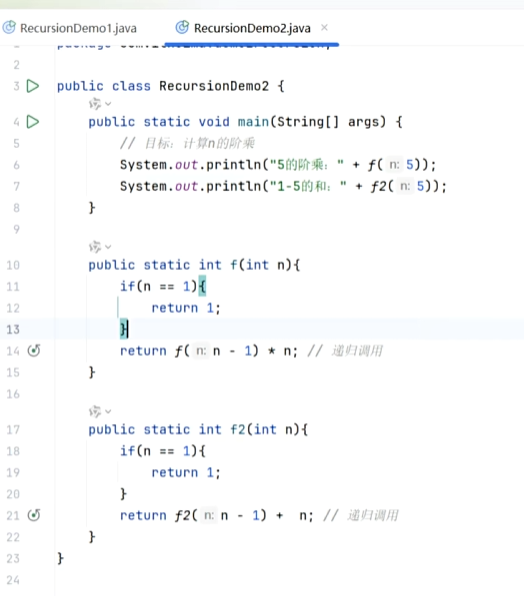Open the author hint dropdown above f2 method

(x=100, y=412)
